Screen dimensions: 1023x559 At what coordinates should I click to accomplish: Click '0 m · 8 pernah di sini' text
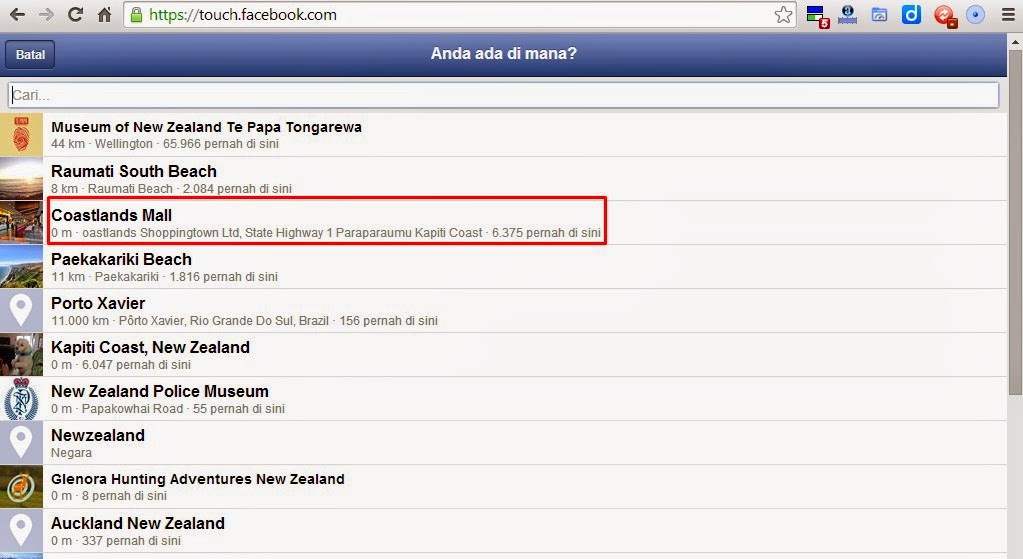click(109, 496)
